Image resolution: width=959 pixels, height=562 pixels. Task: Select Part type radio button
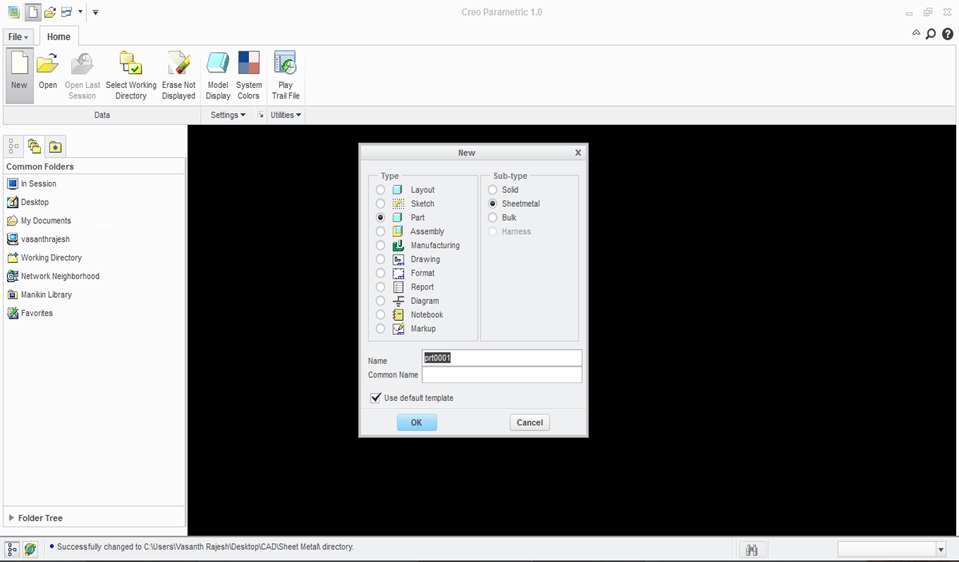[x=380, y=218]
